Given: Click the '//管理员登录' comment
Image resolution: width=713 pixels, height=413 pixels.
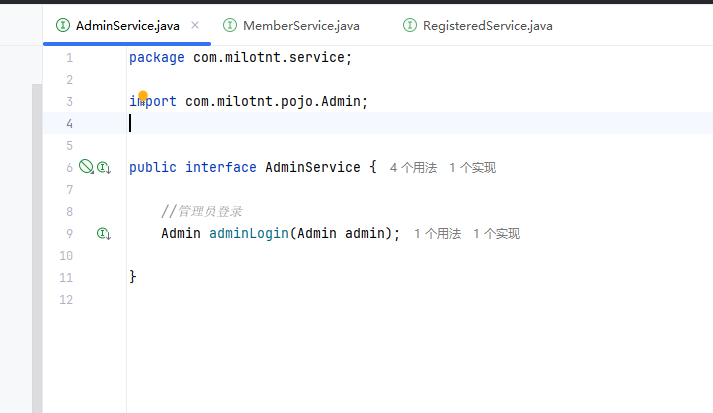Looking at the screenshot, I should [x=201, y=212].
